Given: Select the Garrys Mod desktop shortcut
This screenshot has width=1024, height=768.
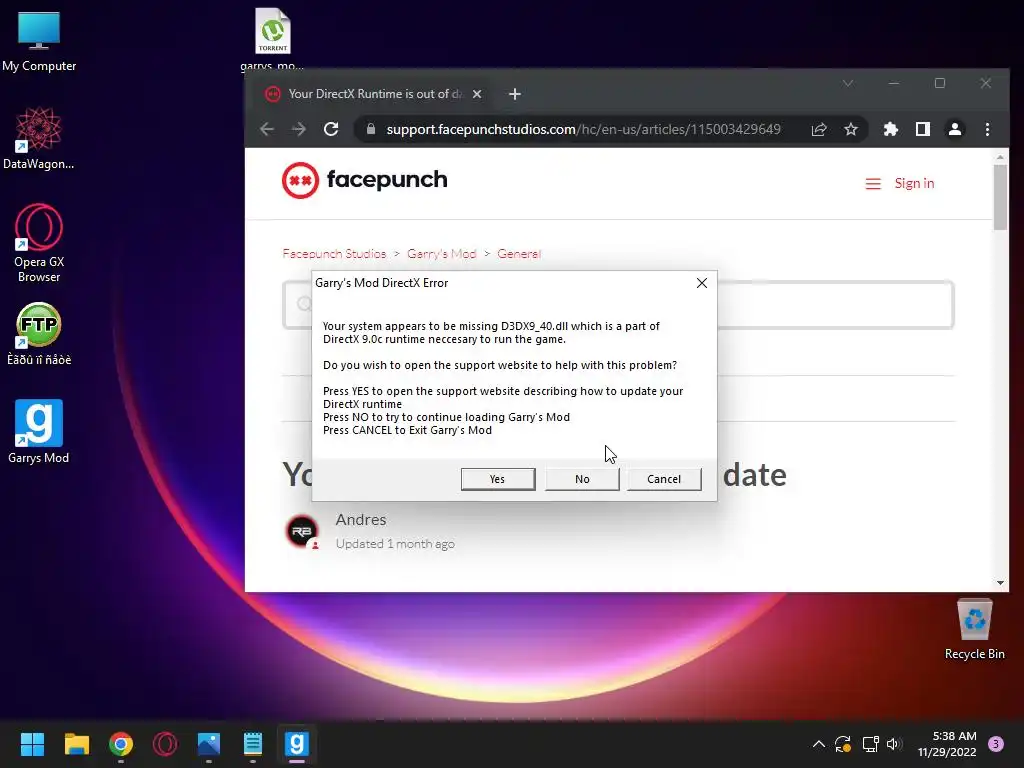Looking at the screenshot, I should 39,432.
